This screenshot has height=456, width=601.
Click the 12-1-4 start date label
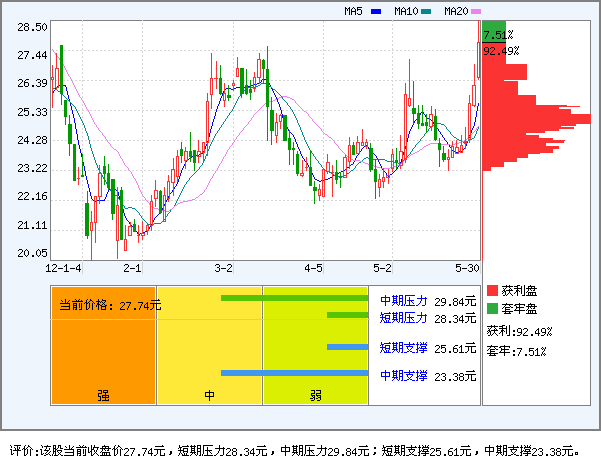click(x=64, y=268)
